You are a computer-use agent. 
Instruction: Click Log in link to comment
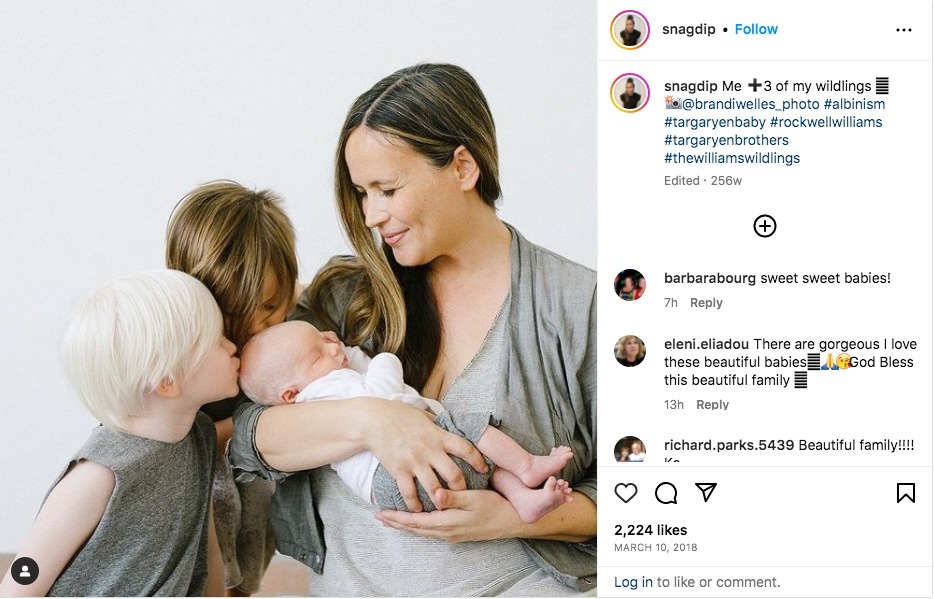tap(633, 582)
